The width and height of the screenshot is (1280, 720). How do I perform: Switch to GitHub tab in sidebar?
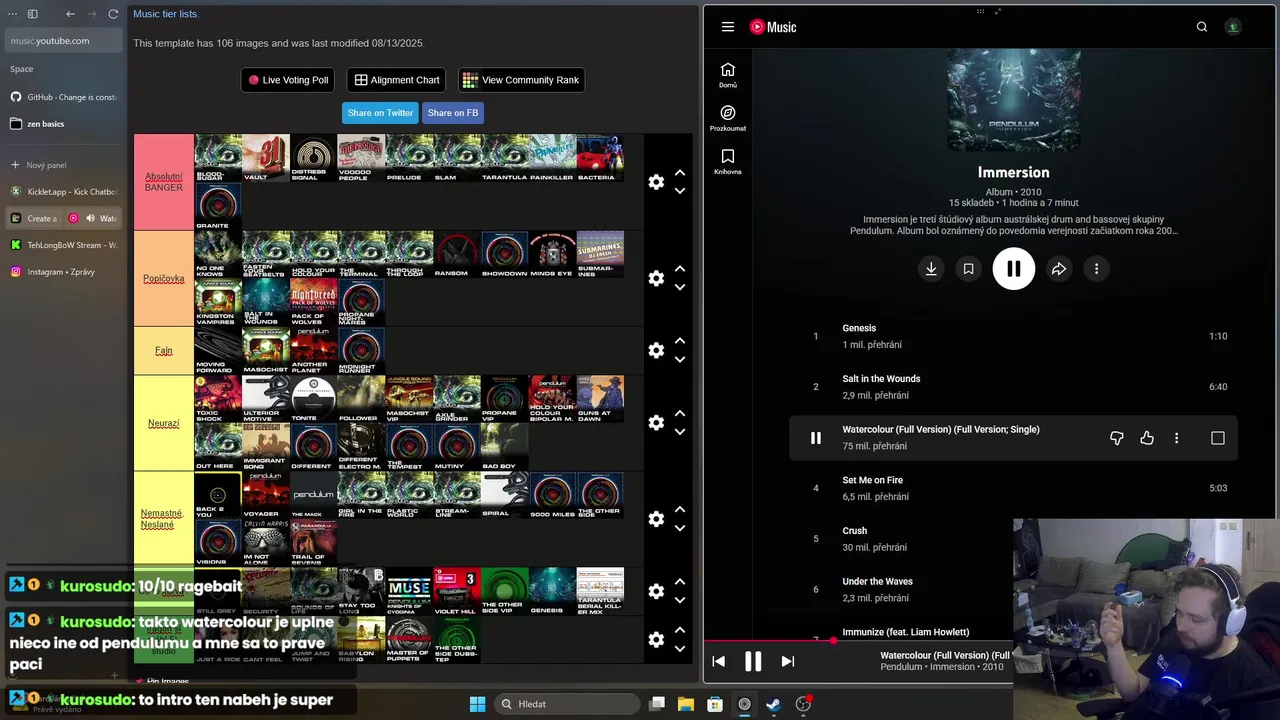tap(63, 97)
